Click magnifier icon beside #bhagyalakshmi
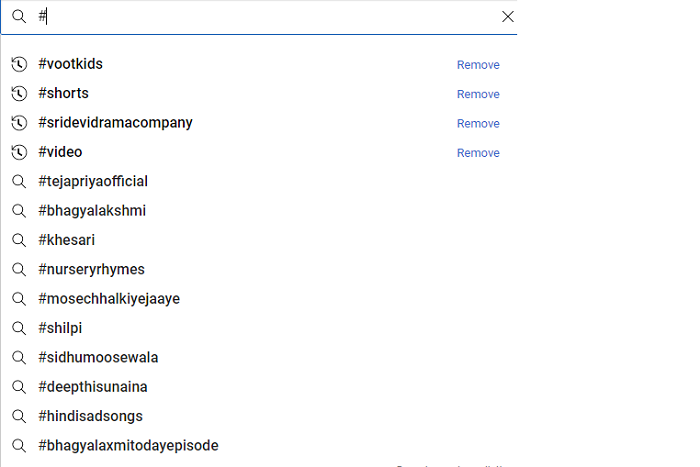This screenshot has height=467, width=700. [19, 211]
